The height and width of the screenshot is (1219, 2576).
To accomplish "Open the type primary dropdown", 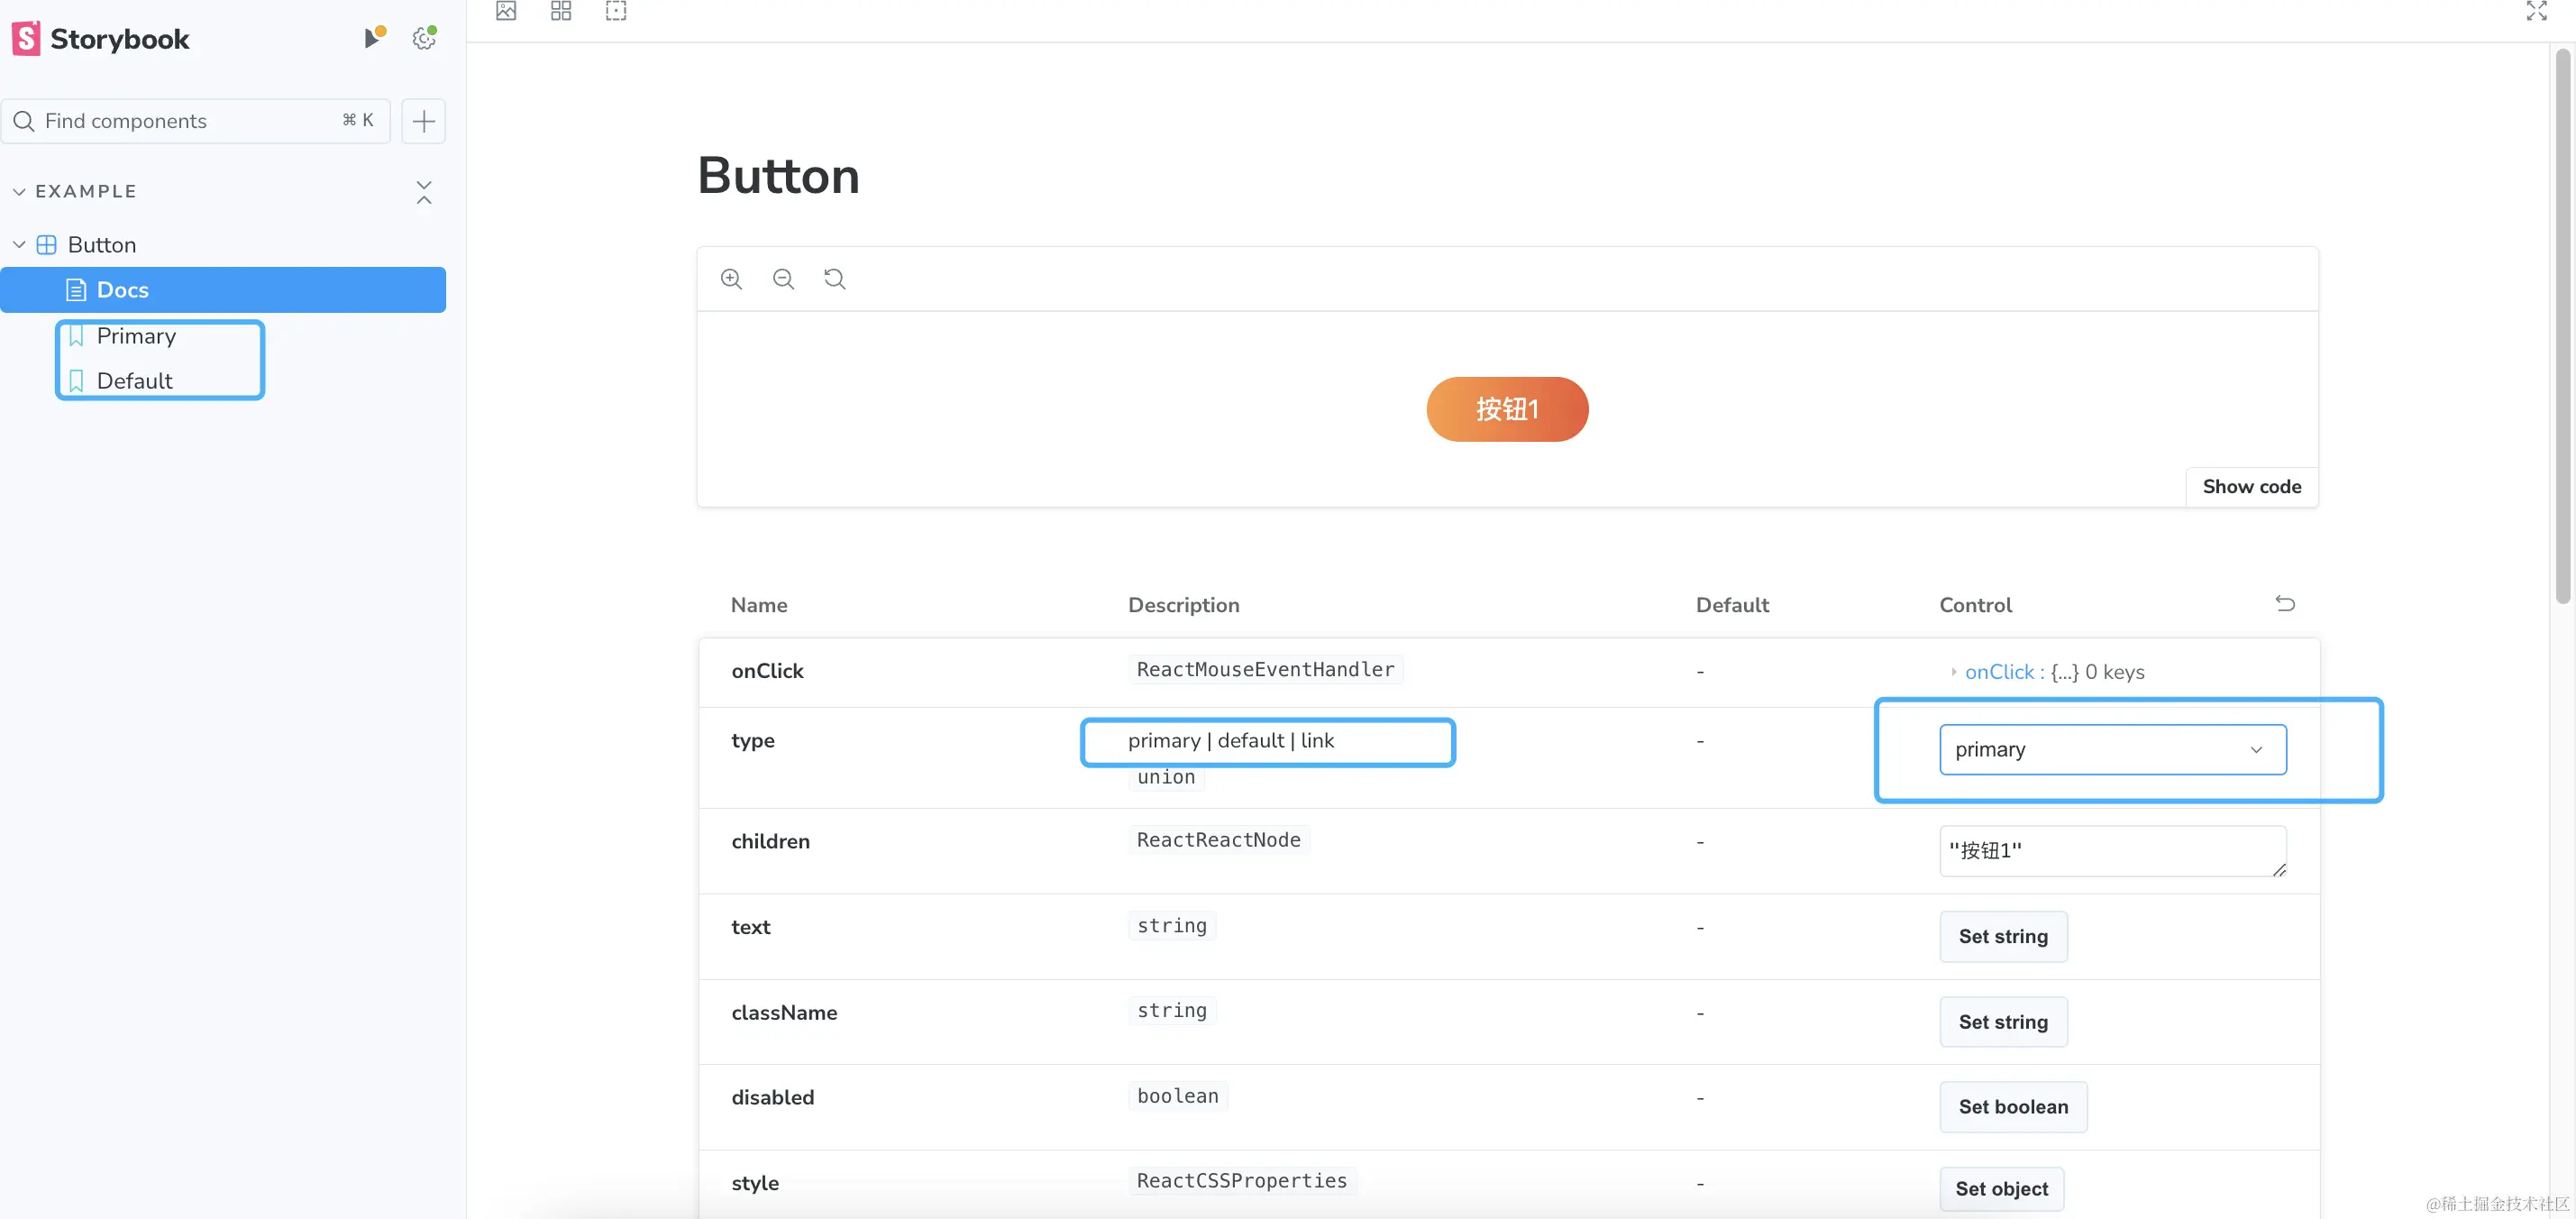I will click(2112, 749).
